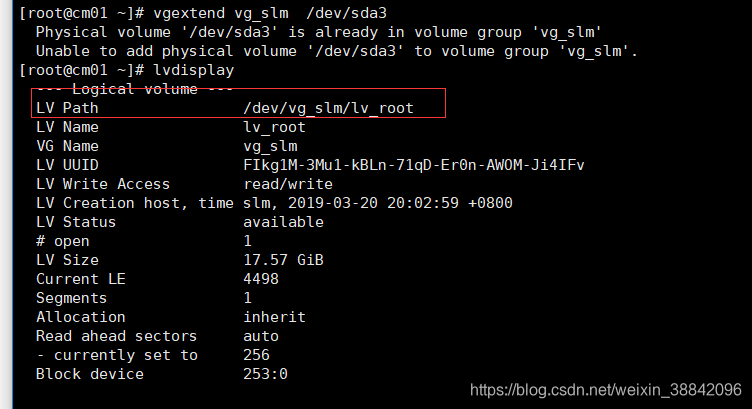Click the read/write access value

point(288,184)
